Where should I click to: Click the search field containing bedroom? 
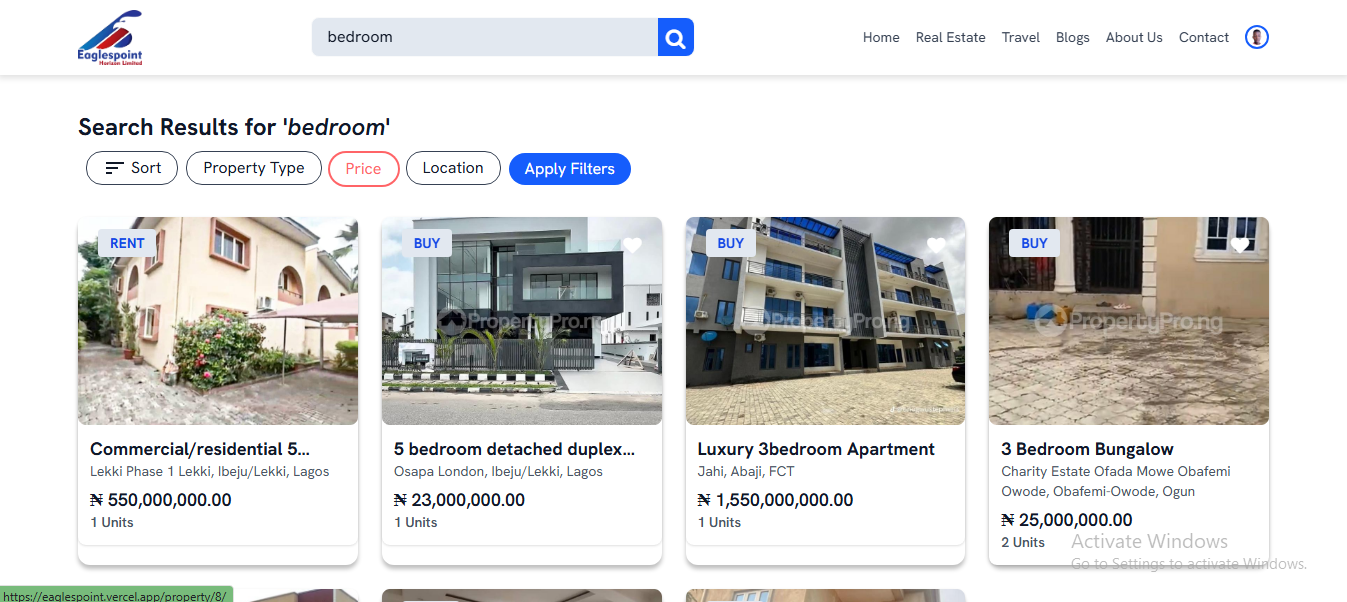point(485,37)
